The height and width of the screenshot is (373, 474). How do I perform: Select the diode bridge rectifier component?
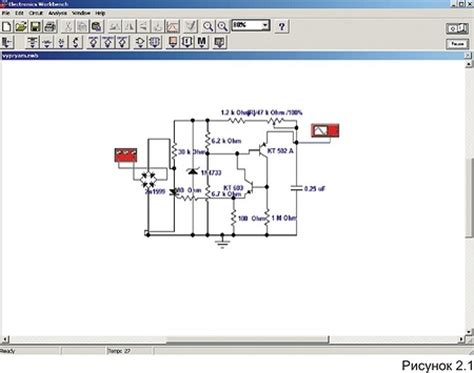click(x=148, y=180)
